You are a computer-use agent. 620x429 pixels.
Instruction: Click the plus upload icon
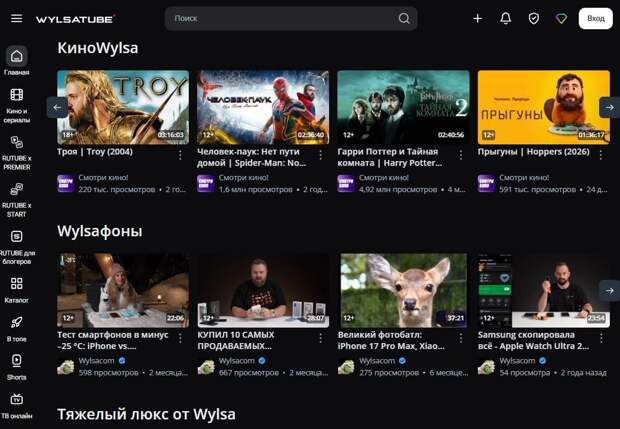[477, 18]
